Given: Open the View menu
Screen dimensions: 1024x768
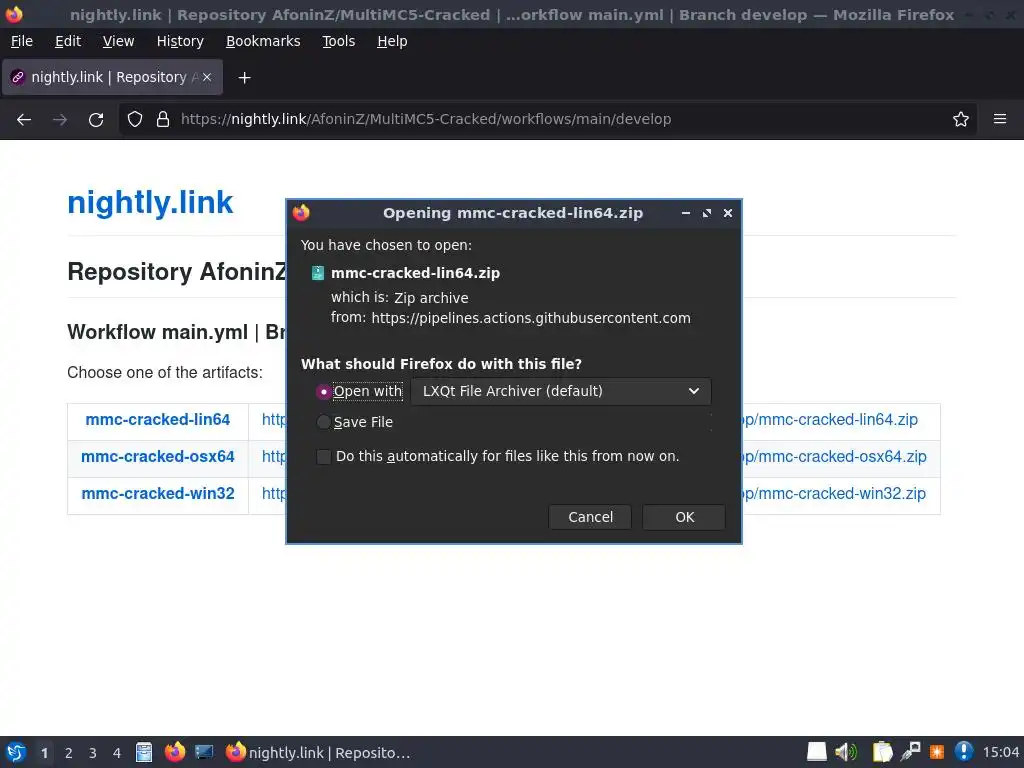Looking at the screenshot, I should (x=118, y=41).
